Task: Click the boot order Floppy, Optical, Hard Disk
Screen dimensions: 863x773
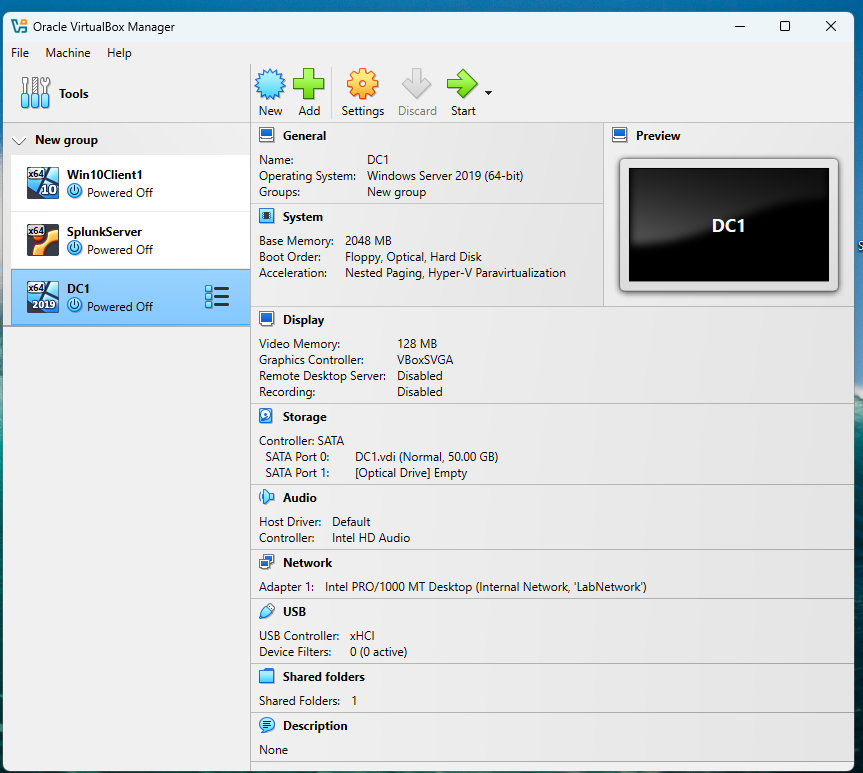Action: pos(413,257)
